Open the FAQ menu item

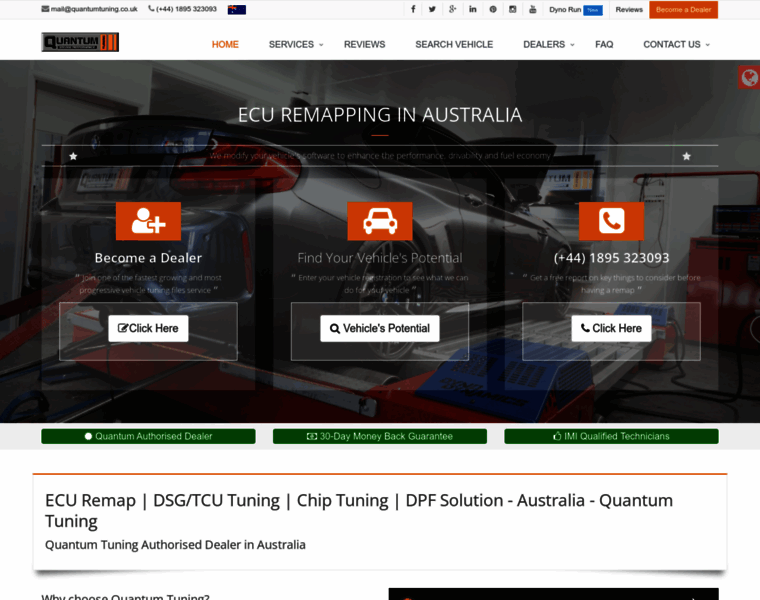click(x=604, y=45)
